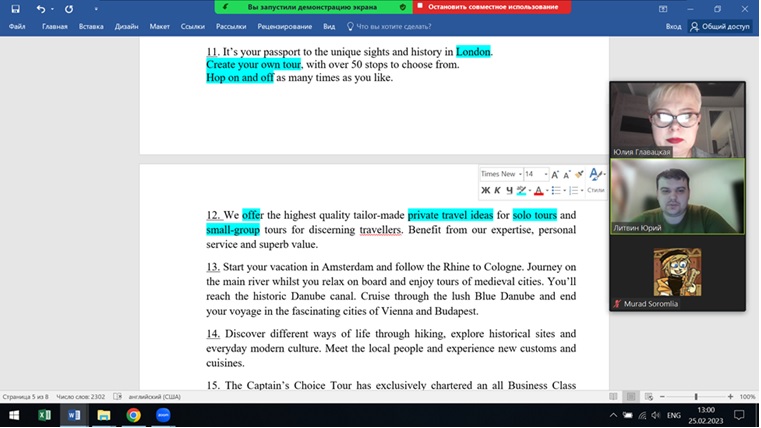The width and height of the screenshot is (761, 428).
Task: Switch to the Рецензирование tab
Action: [x=284, y=27]
